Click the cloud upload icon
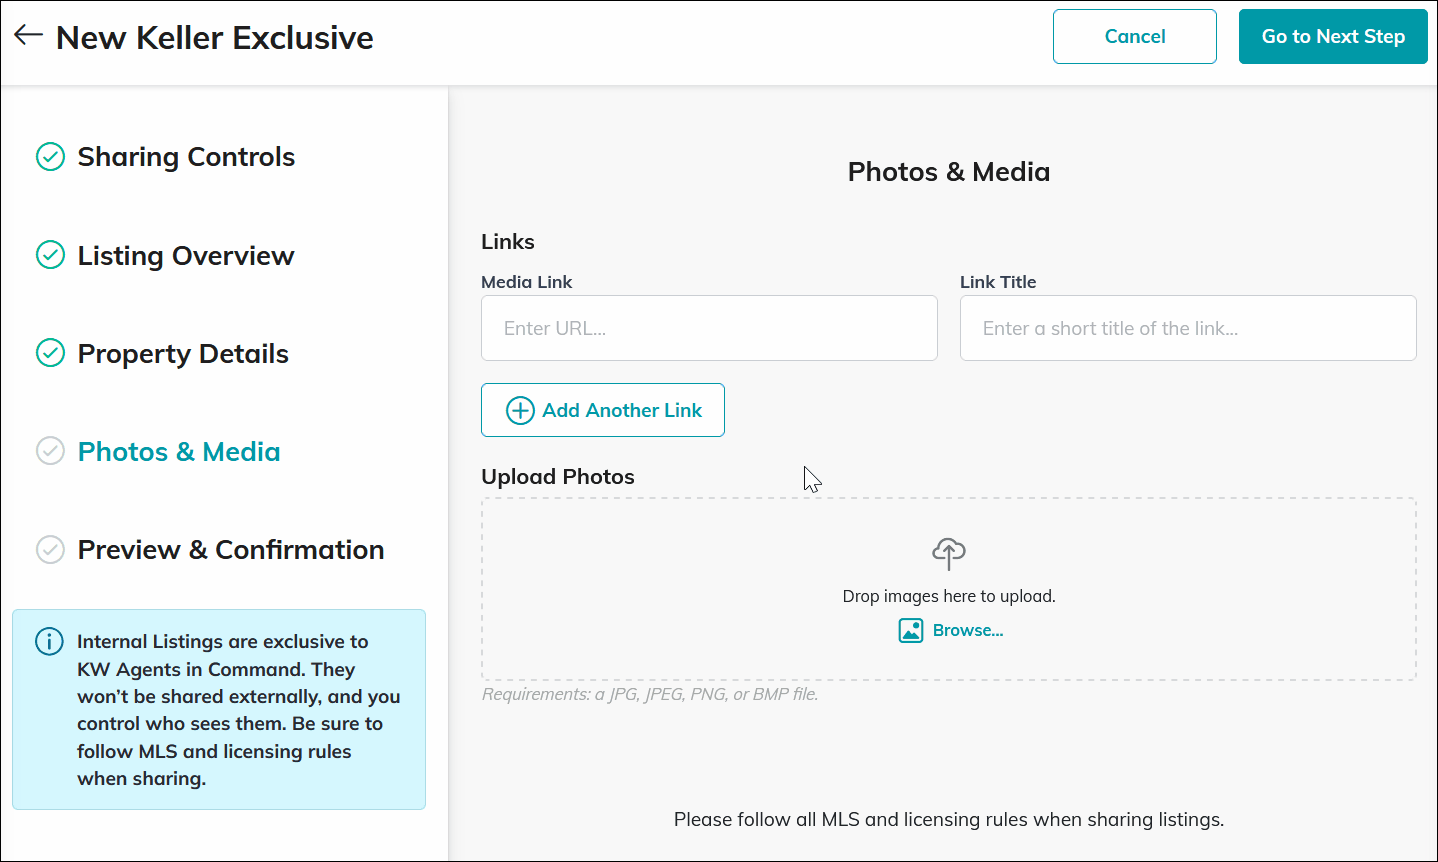This screenshot has width=1438, height=862. (x=949, y=553)
